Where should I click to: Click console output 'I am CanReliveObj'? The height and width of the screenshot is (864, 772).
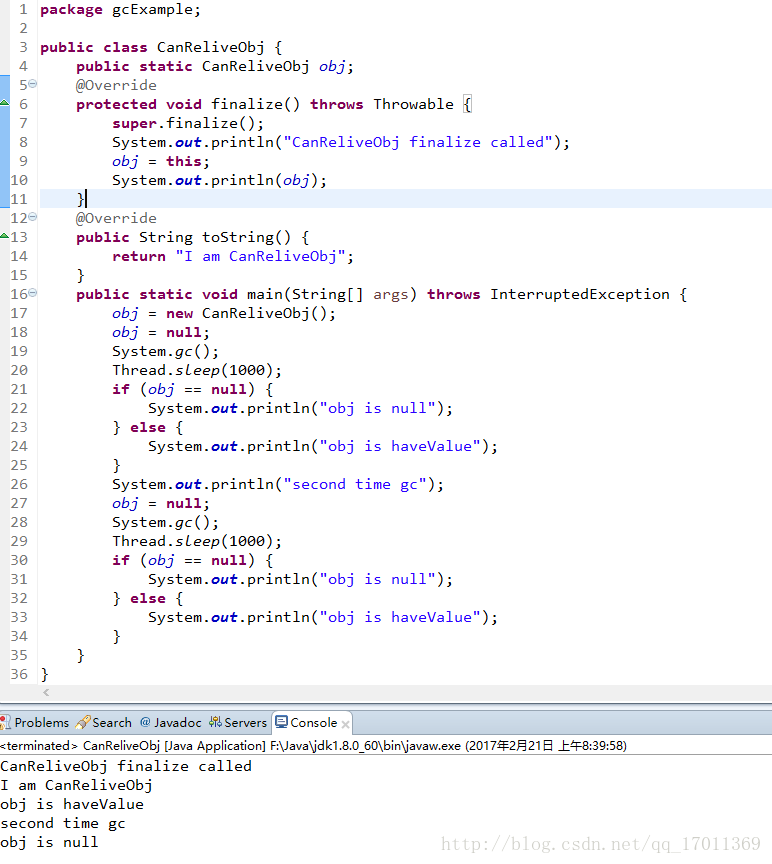[76, 785]
